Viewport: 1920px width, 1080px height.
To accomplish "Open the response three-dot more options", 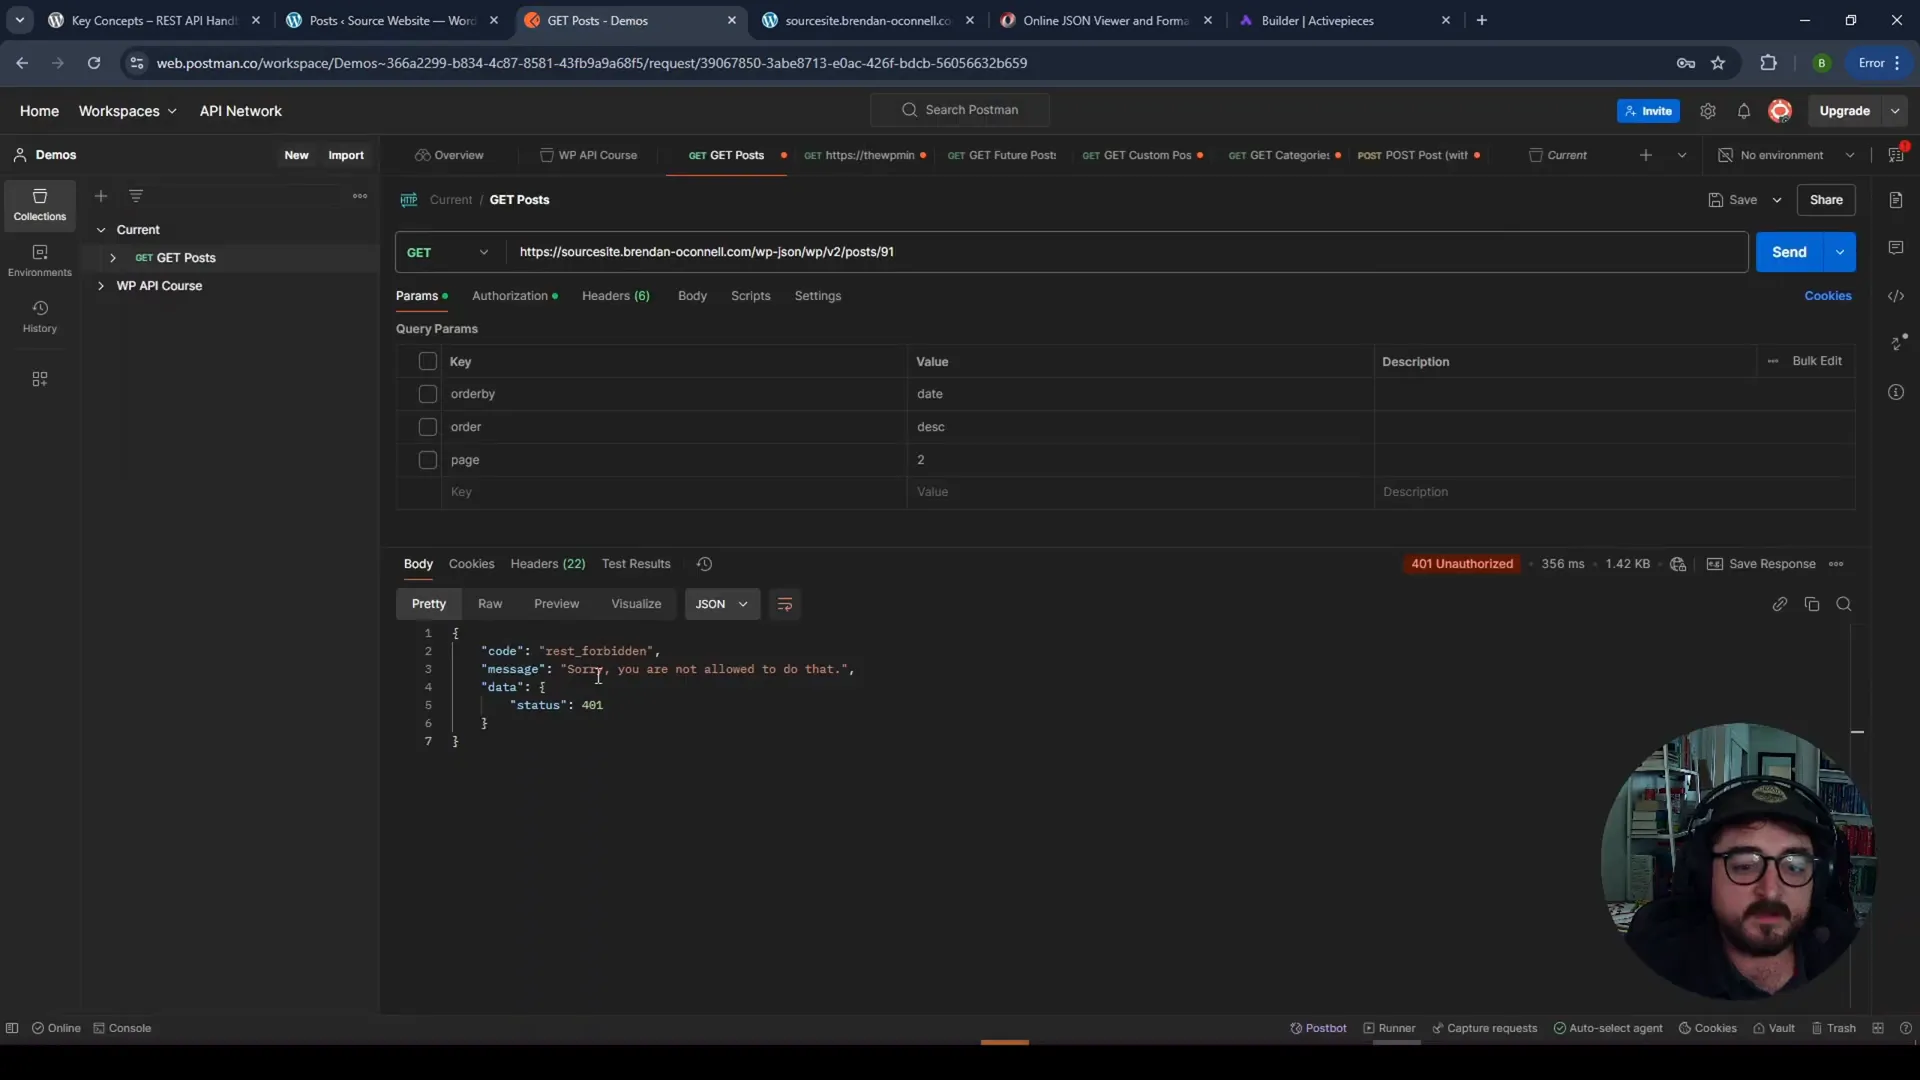I will click(1836, 564).
